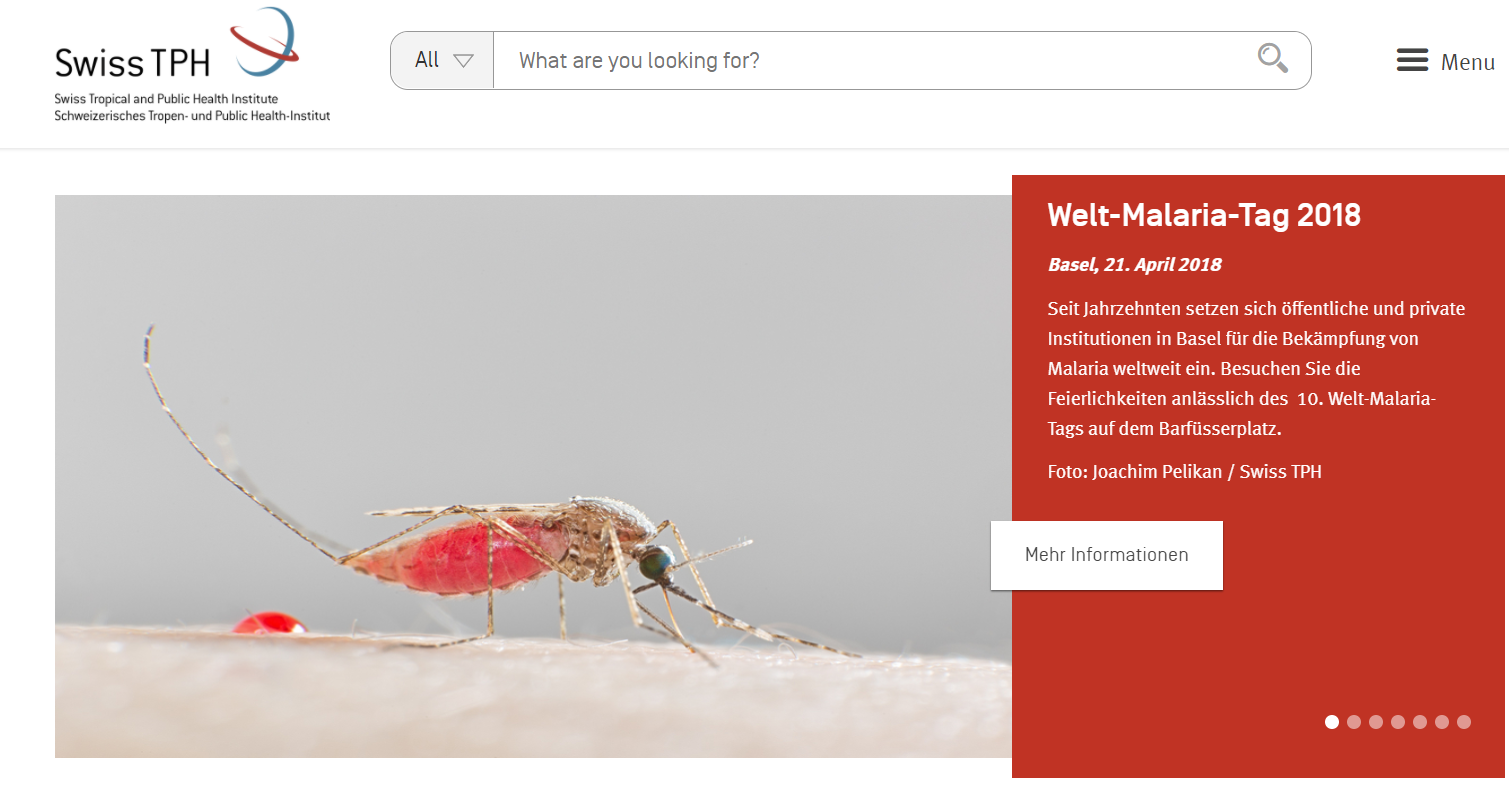Screen dimensions: 1509x790
Task: Click the magnifying glass search icon
Action: (x=1272, y=58)
